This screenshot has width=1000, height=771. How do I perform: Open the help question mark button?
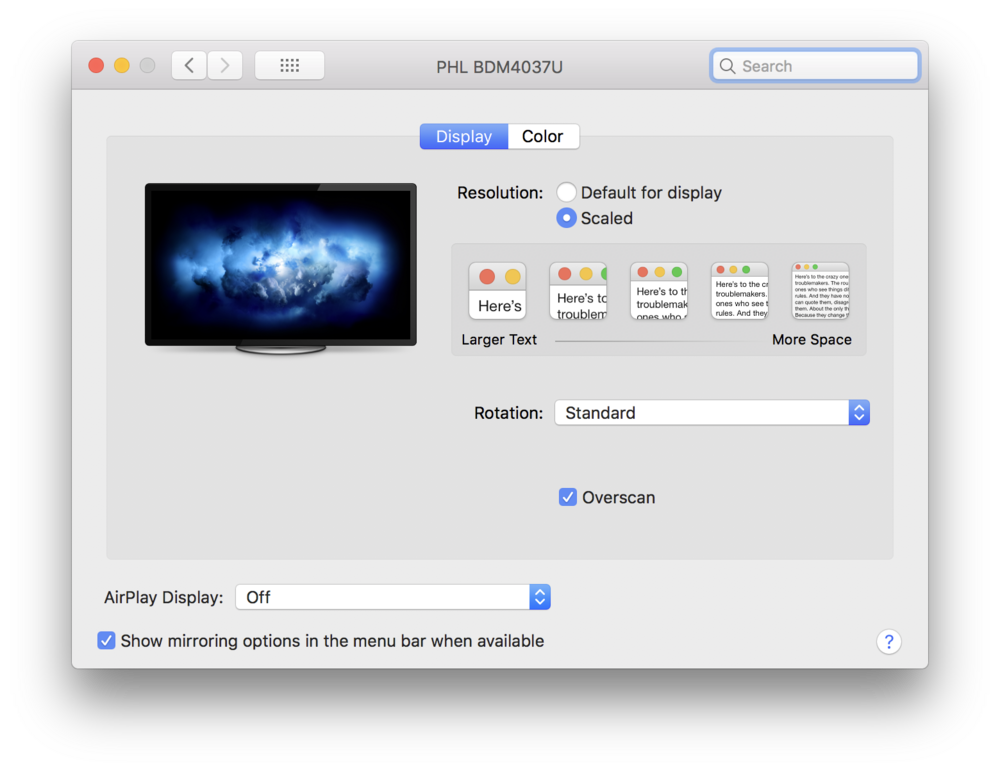889,642
